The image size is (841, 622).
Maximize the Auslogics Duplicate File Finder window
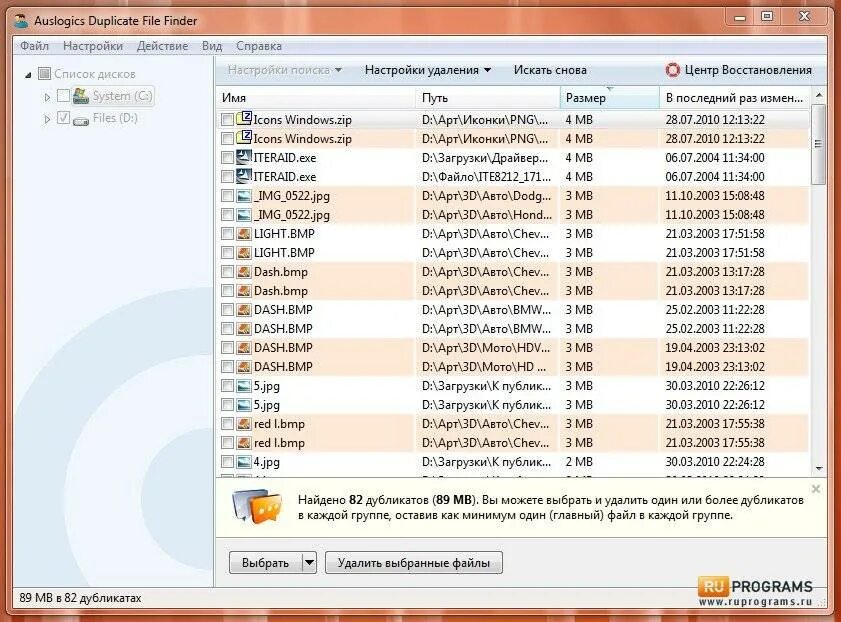768,17
